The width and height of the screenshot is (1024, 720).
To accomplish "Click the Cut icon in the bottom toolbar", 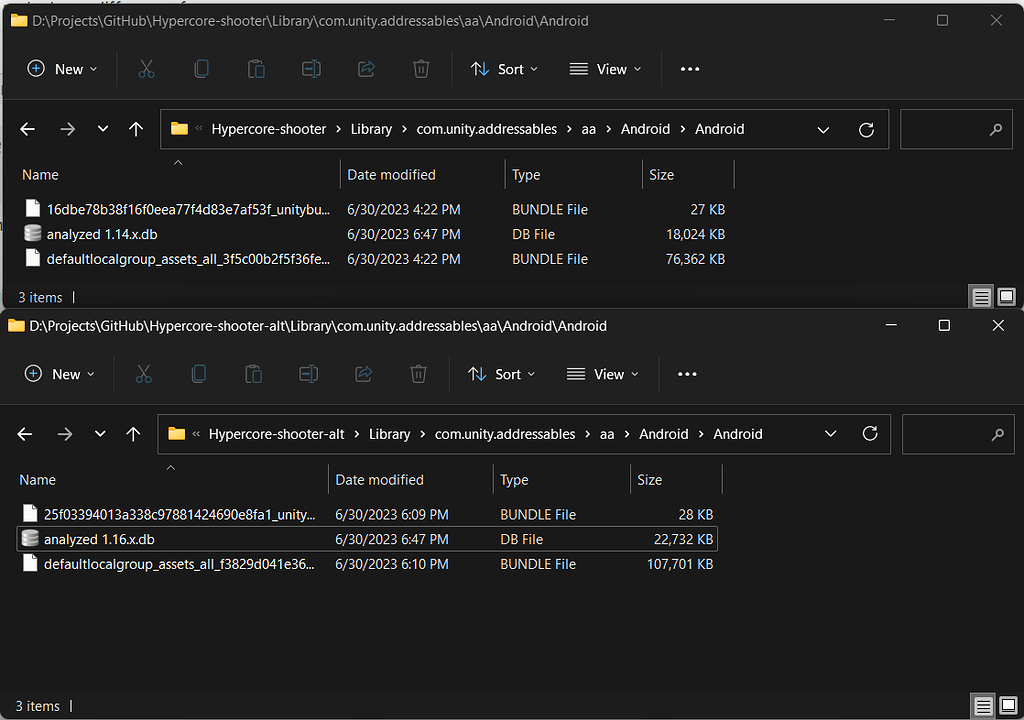I will 143,374.
